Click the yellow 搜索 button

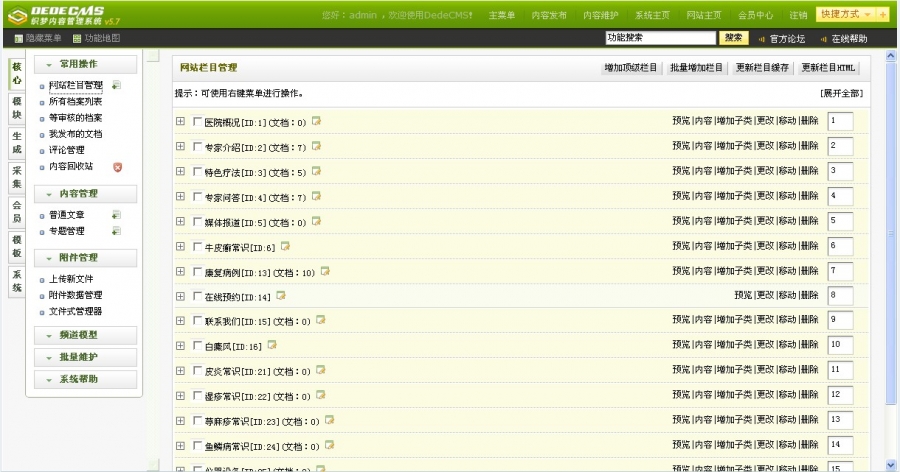(x=733, y=38)
